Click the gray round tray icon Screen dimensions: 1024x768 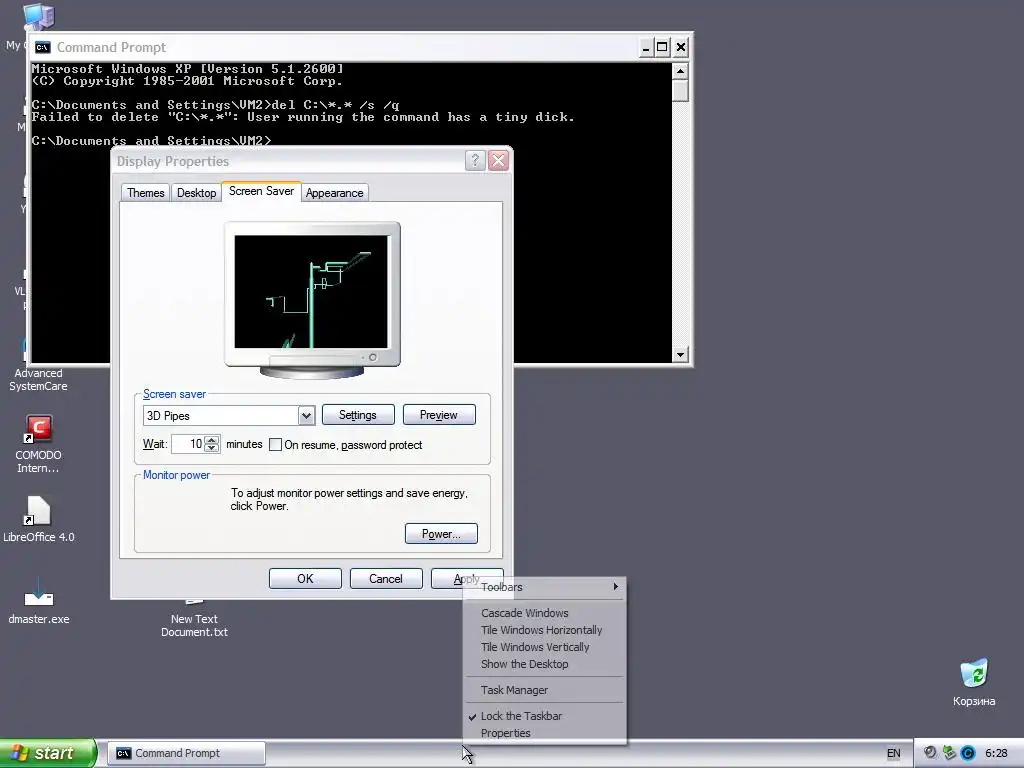pos(930,753)
